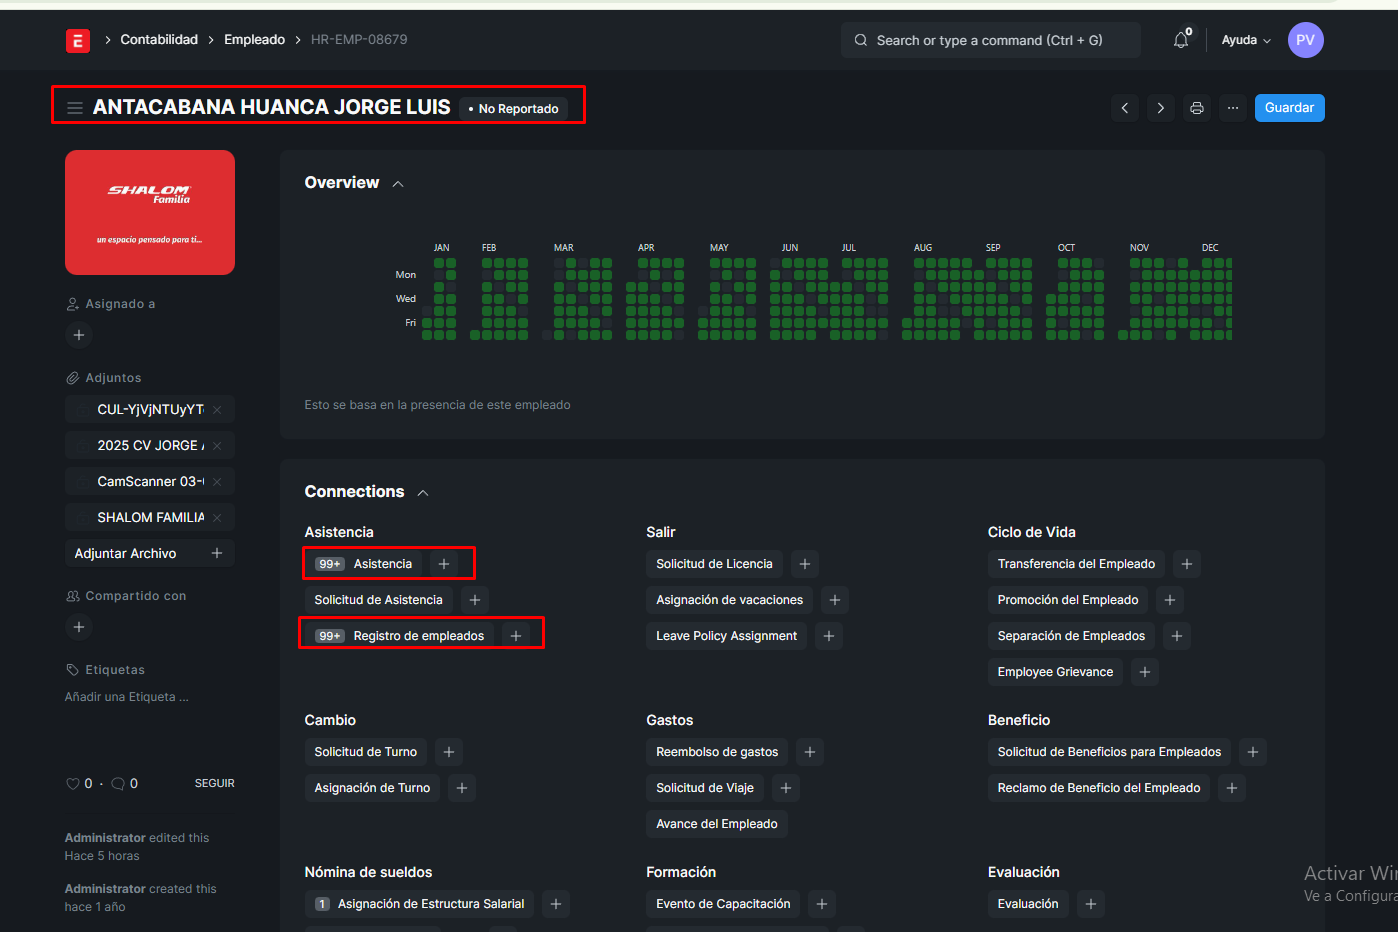Click the red ERPNext home logo
The width and height of the screenshot is (1398, 932).
click(78, 40)
